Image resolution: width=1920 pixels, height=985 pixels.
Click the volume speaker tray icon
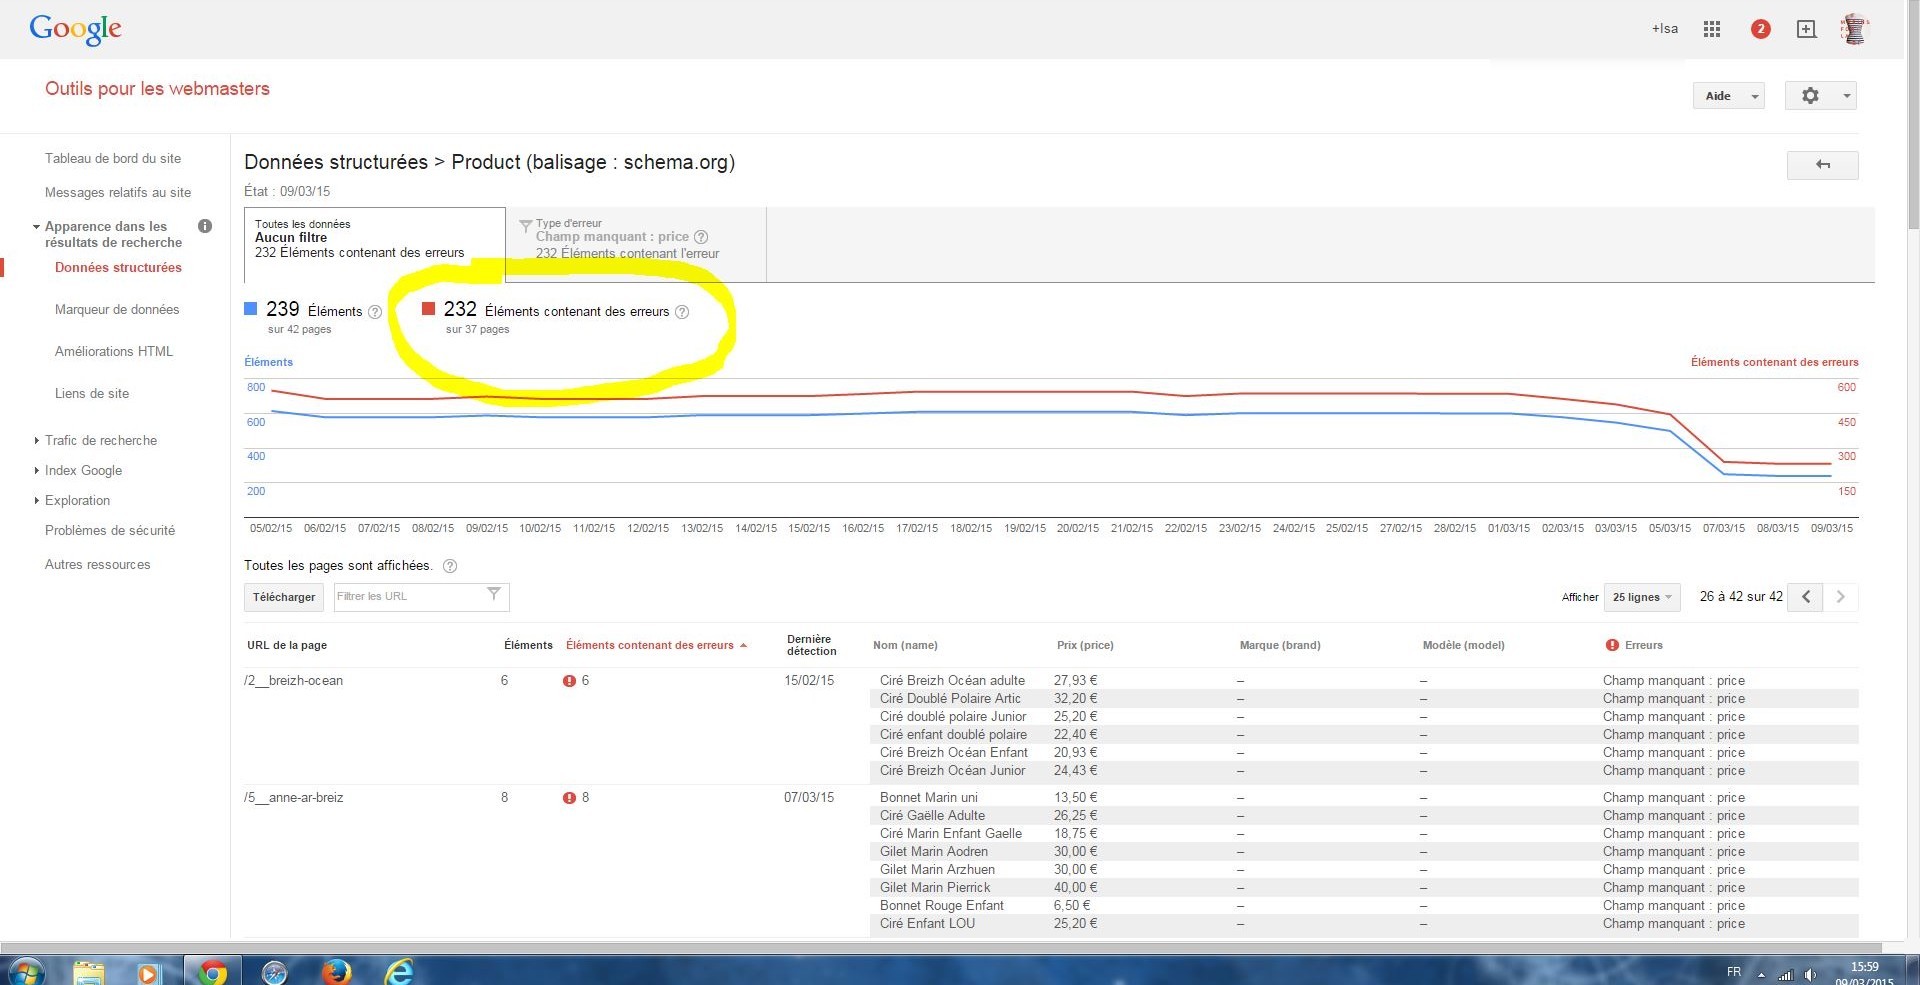[x=1810, y=975]
